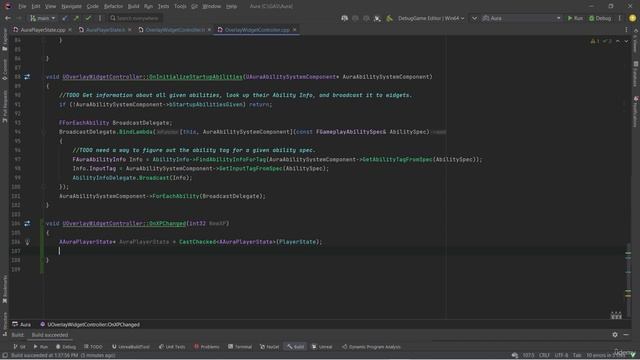Screen dimensions: 640x360
Task: Click the Commit checkmark icon
Action: click(88, 18)
